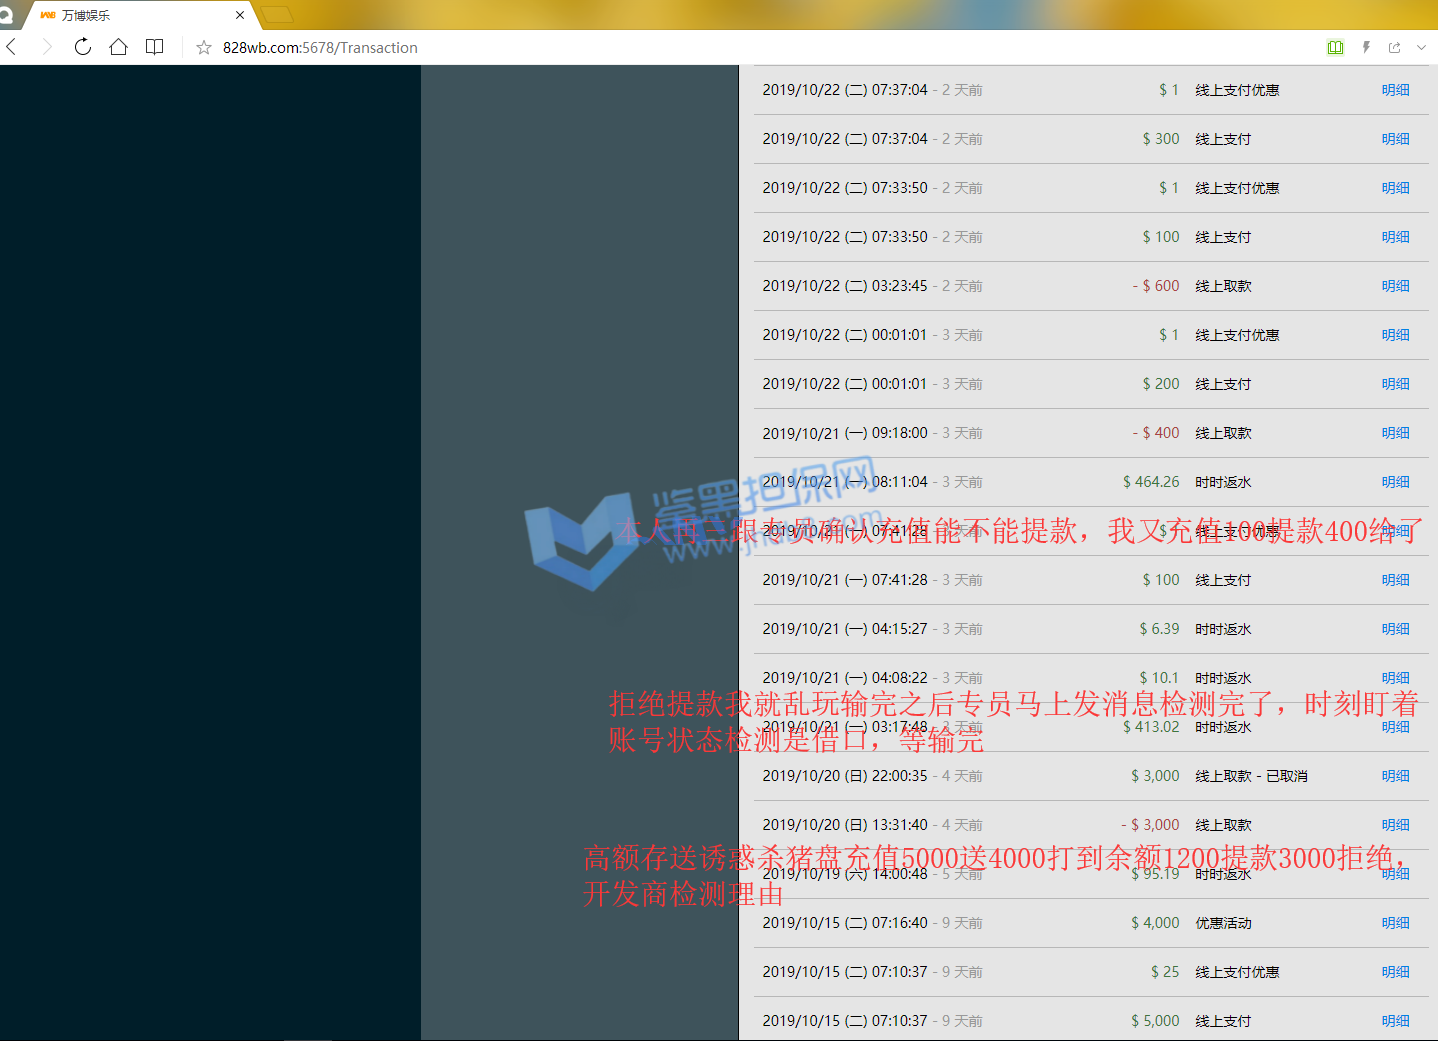The height and width of the screenshot is (1041, 1438).
Task: Expand the toolbar dropdown chevron
Action: [x=1421, y=47]
